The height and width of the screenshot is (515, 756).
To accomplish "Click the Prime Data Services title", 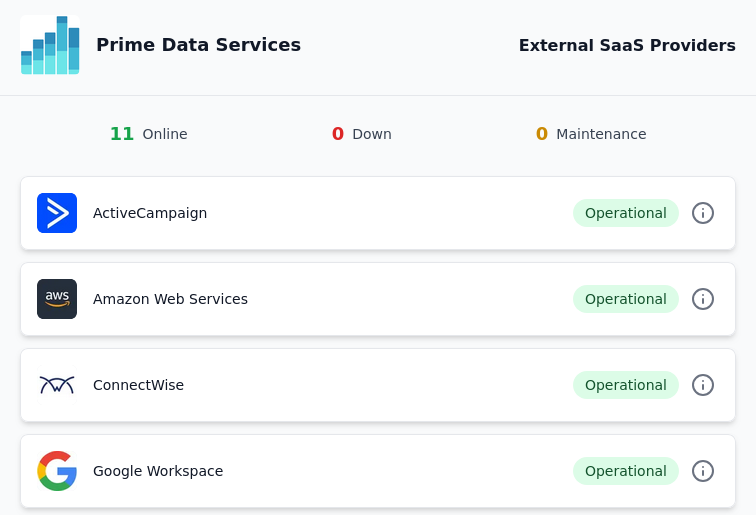I will pyautogui.click(x=198, y=45).
